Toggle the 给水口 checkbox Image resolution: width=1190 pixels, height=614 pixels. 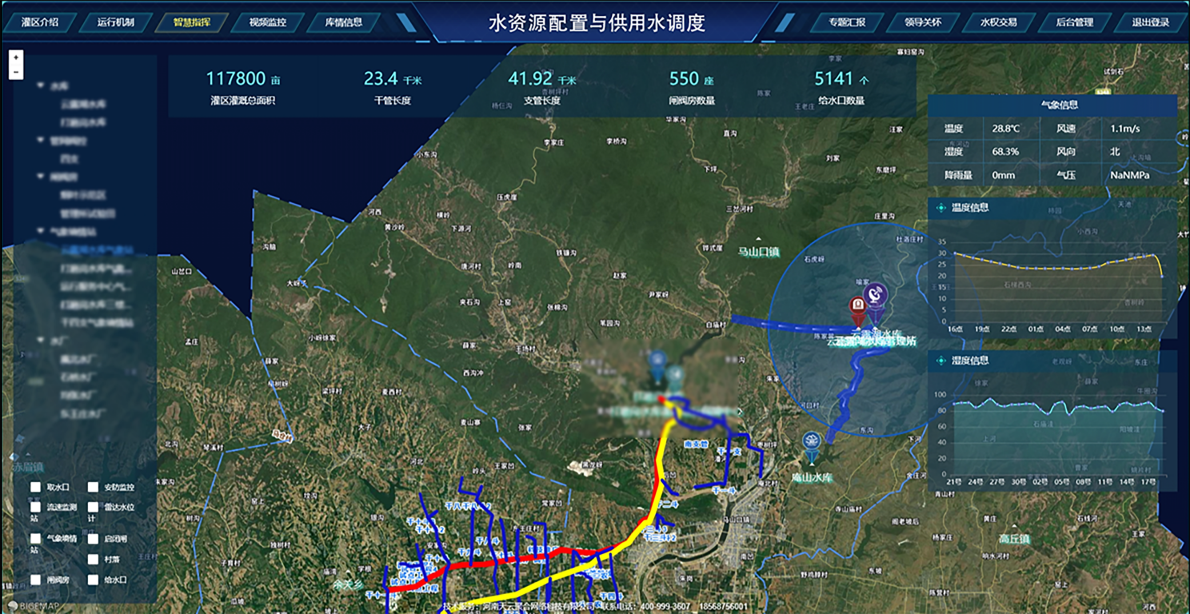pyautogui.click(x=93, y=579)
